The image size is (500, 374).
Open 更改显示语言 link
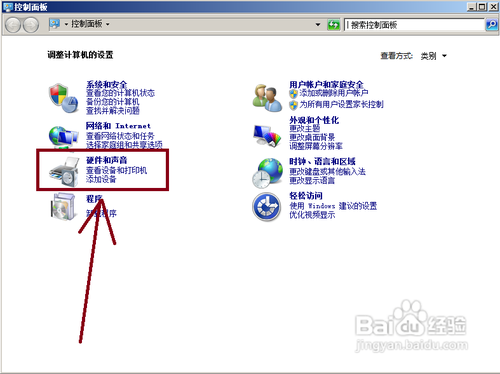[312, 181]
